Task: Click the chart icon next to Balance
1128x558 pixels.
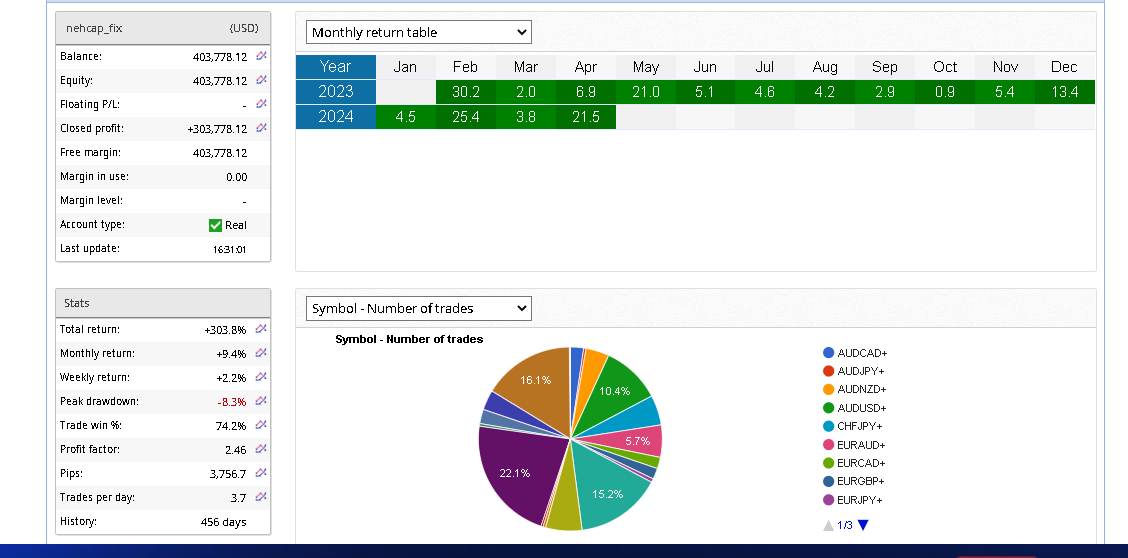Action: click(261, 57)
